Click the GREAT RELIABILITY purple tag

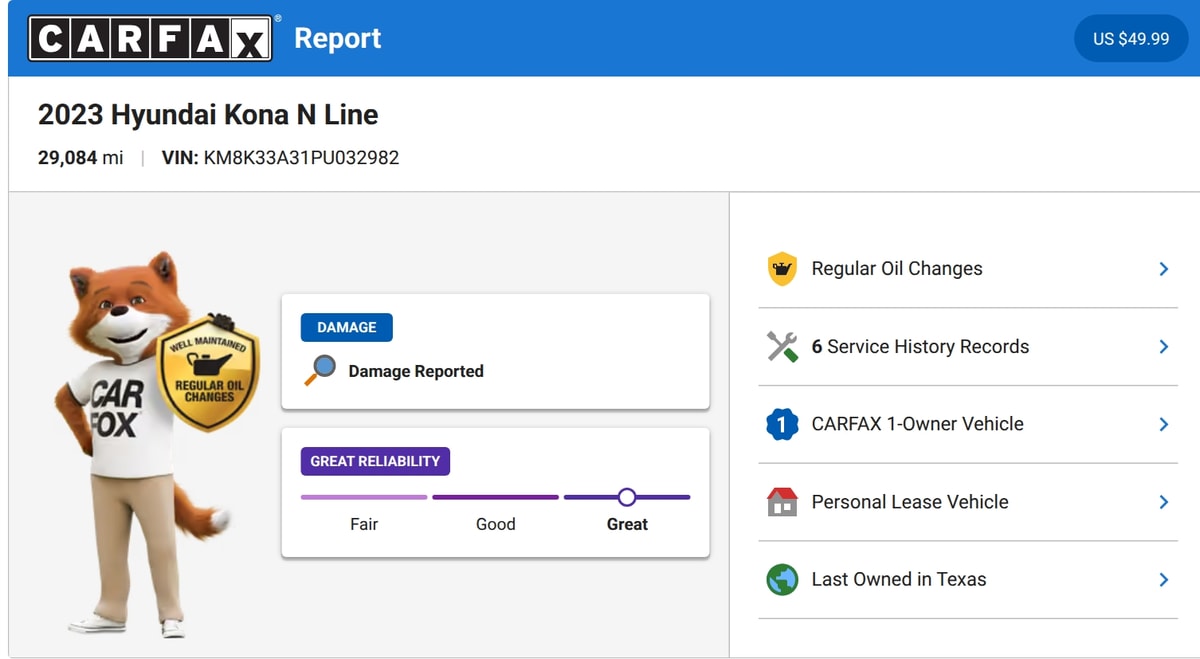[x=375, y=461]
